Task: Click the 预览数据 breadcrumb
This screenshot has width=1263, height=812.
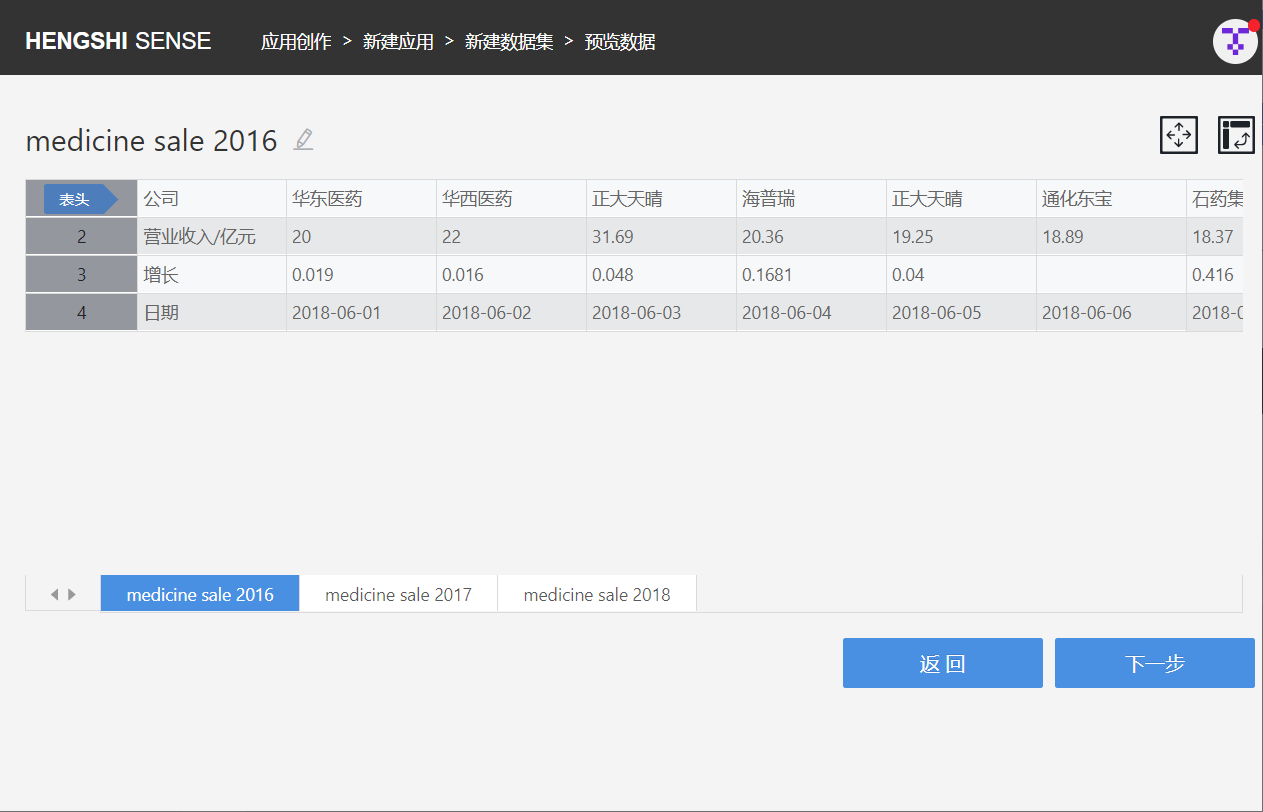Action: pos(620,42)
